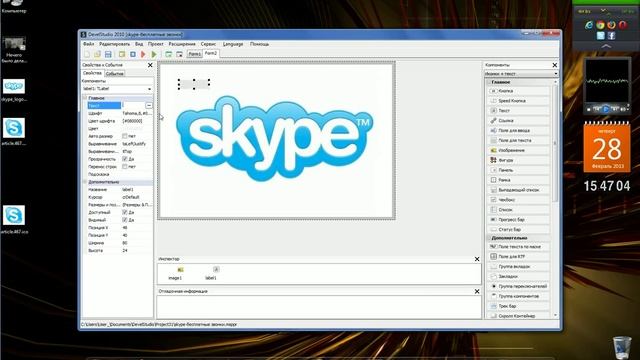
Task: Pick the Поле для текста component
Action: click(518, 140)
